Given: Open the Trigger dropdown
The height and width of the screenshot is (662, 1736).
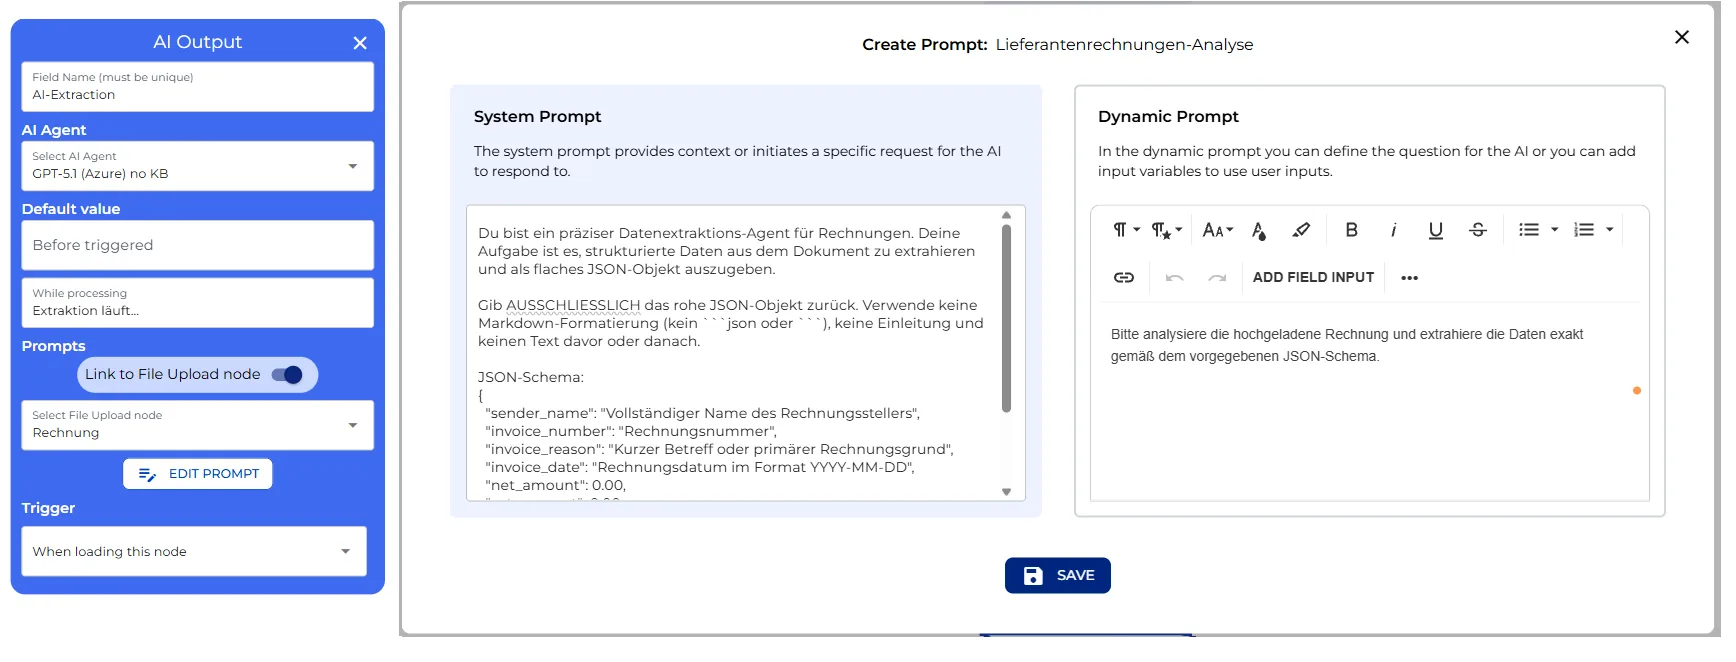Looking at the screenshot, I should pos(194,551).
